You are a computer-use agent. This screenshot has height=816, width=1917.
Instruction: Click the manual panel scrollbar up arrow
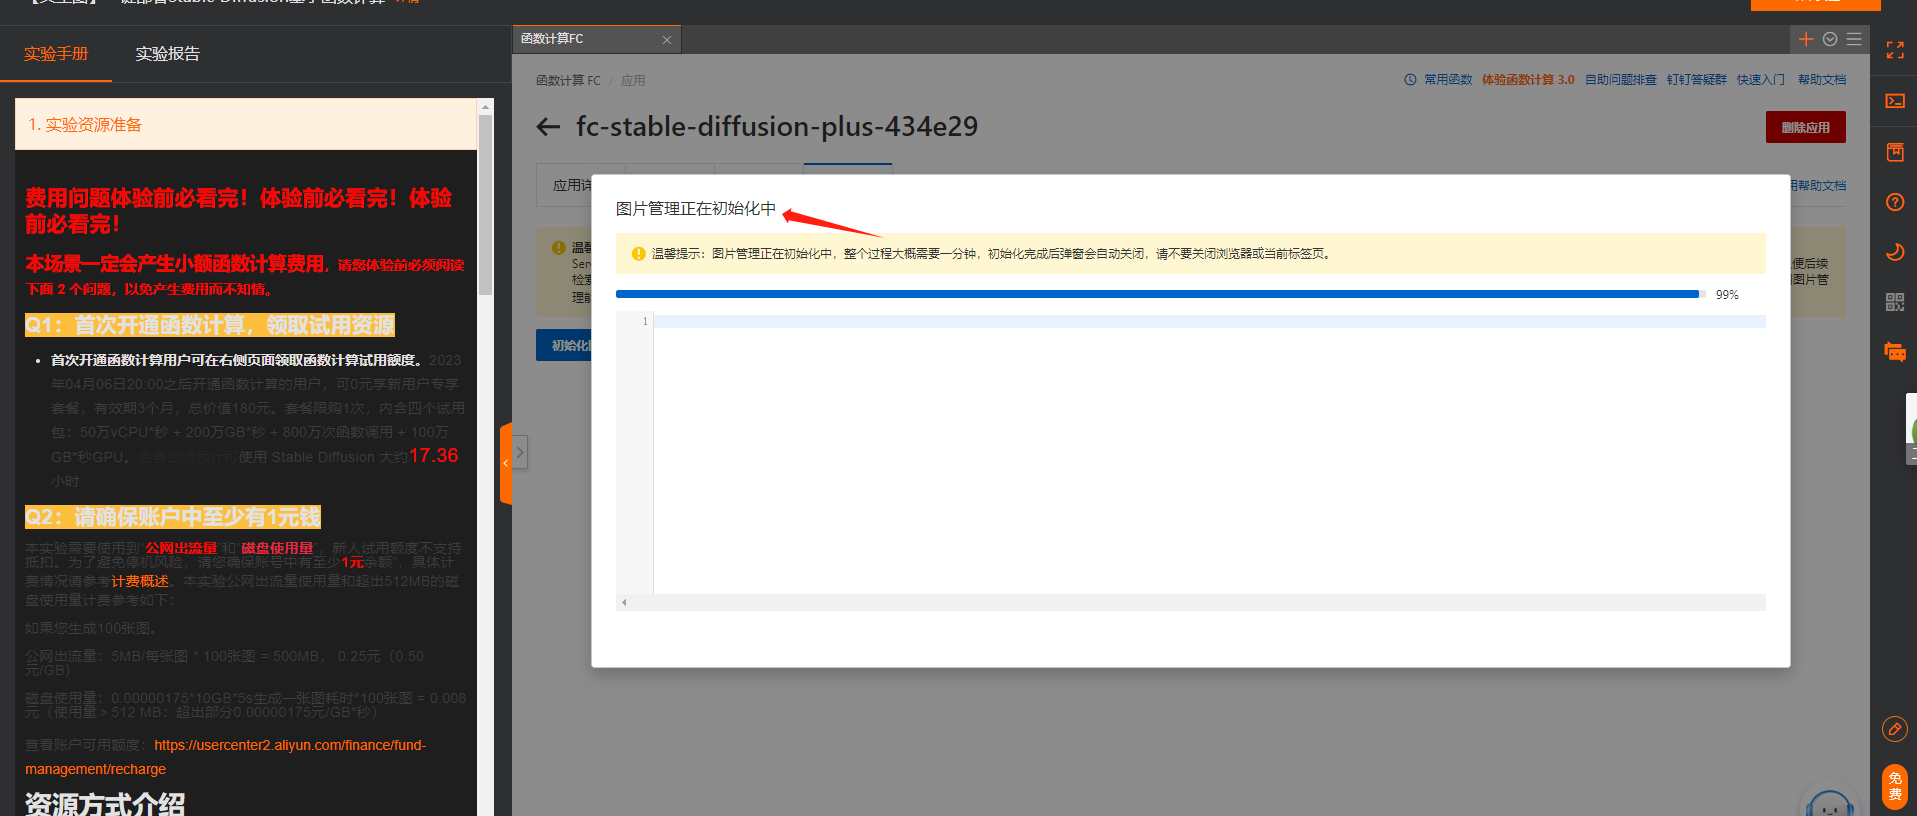tap(486, 106)
